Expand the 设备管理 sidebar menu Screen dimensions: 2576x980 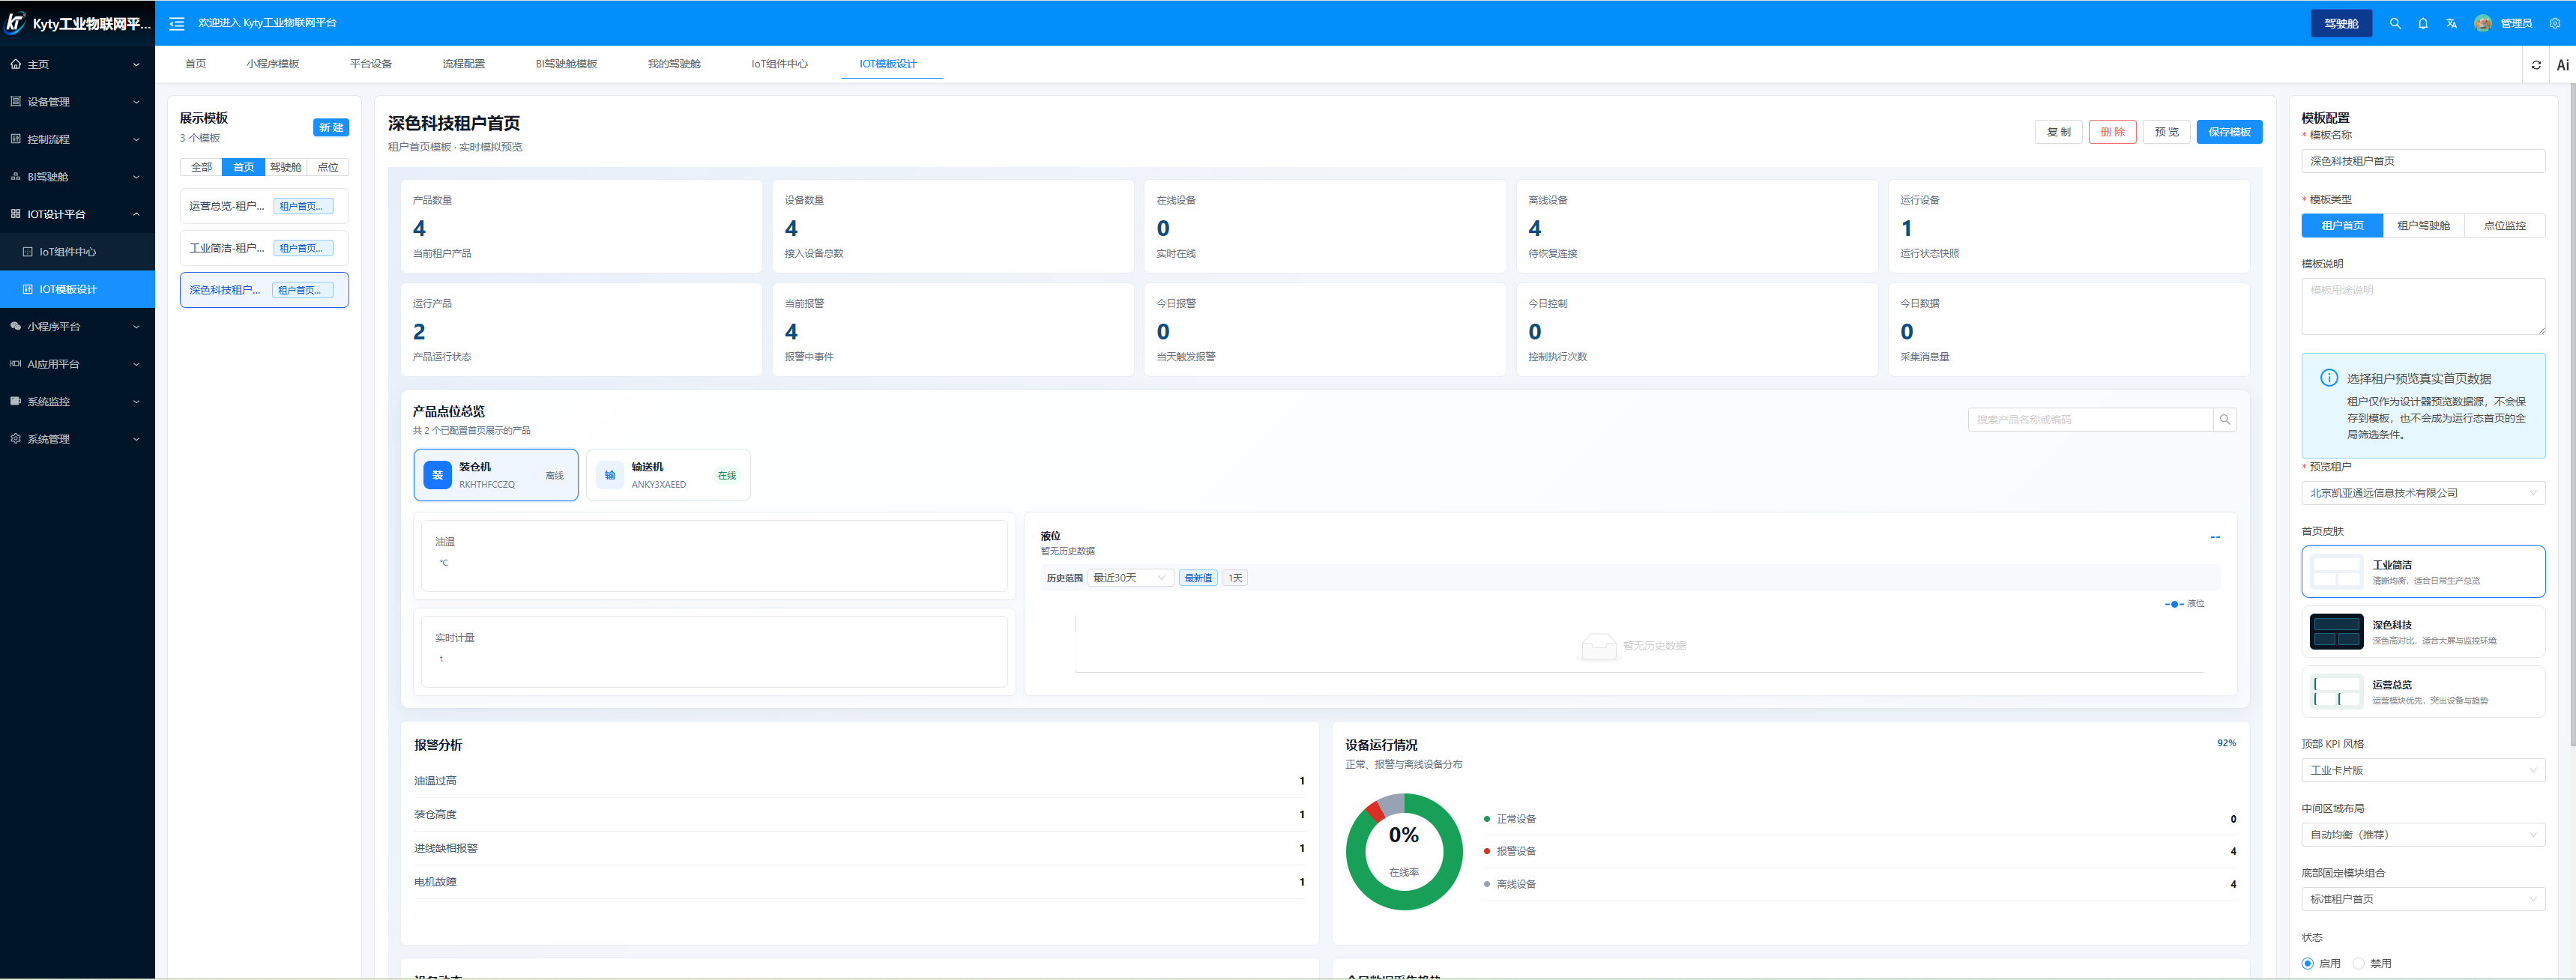77,102
